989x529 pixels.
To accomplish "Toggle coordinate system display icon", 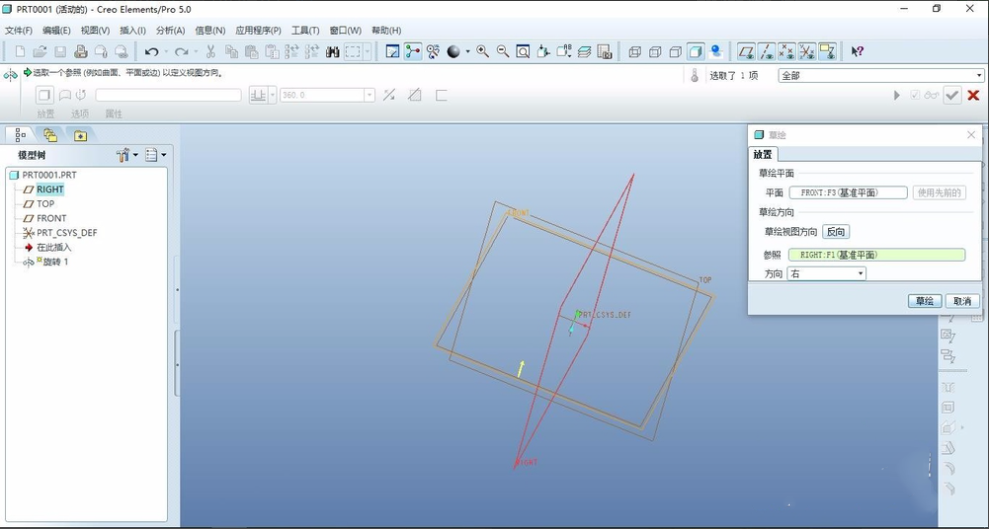I will coord(807,52).
